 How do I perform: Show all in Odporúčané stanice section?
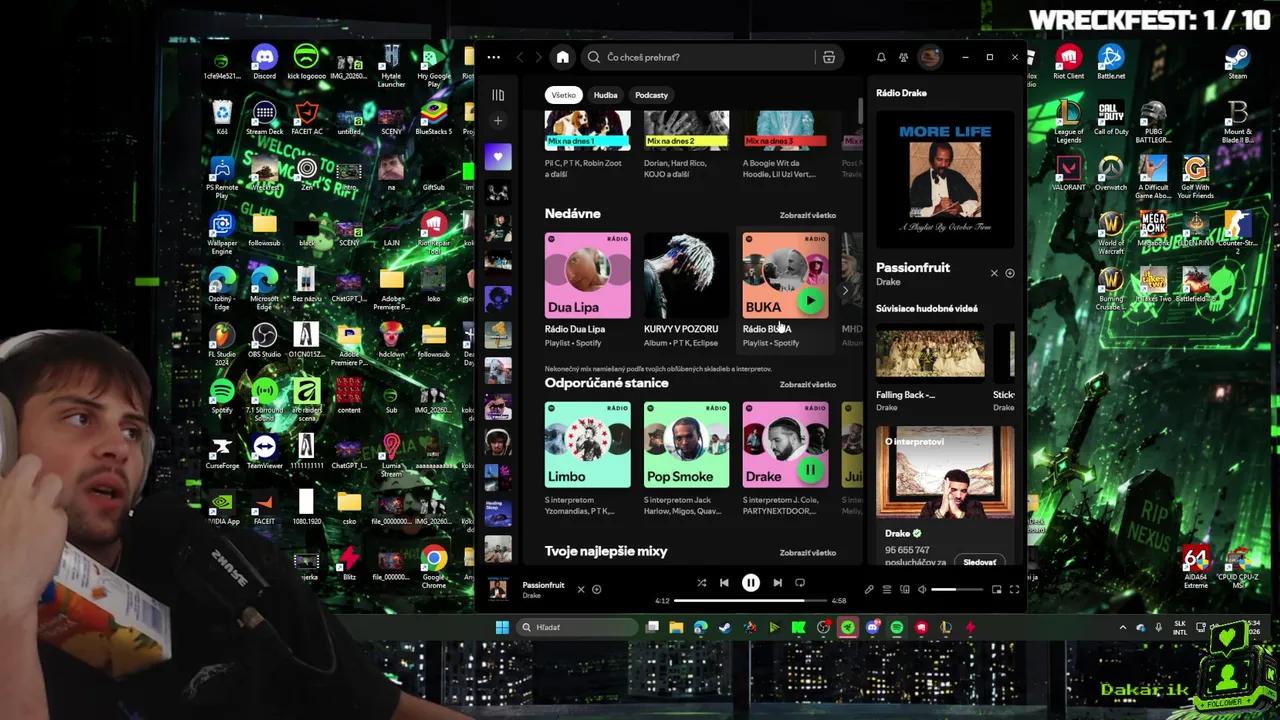click(808, 384)
